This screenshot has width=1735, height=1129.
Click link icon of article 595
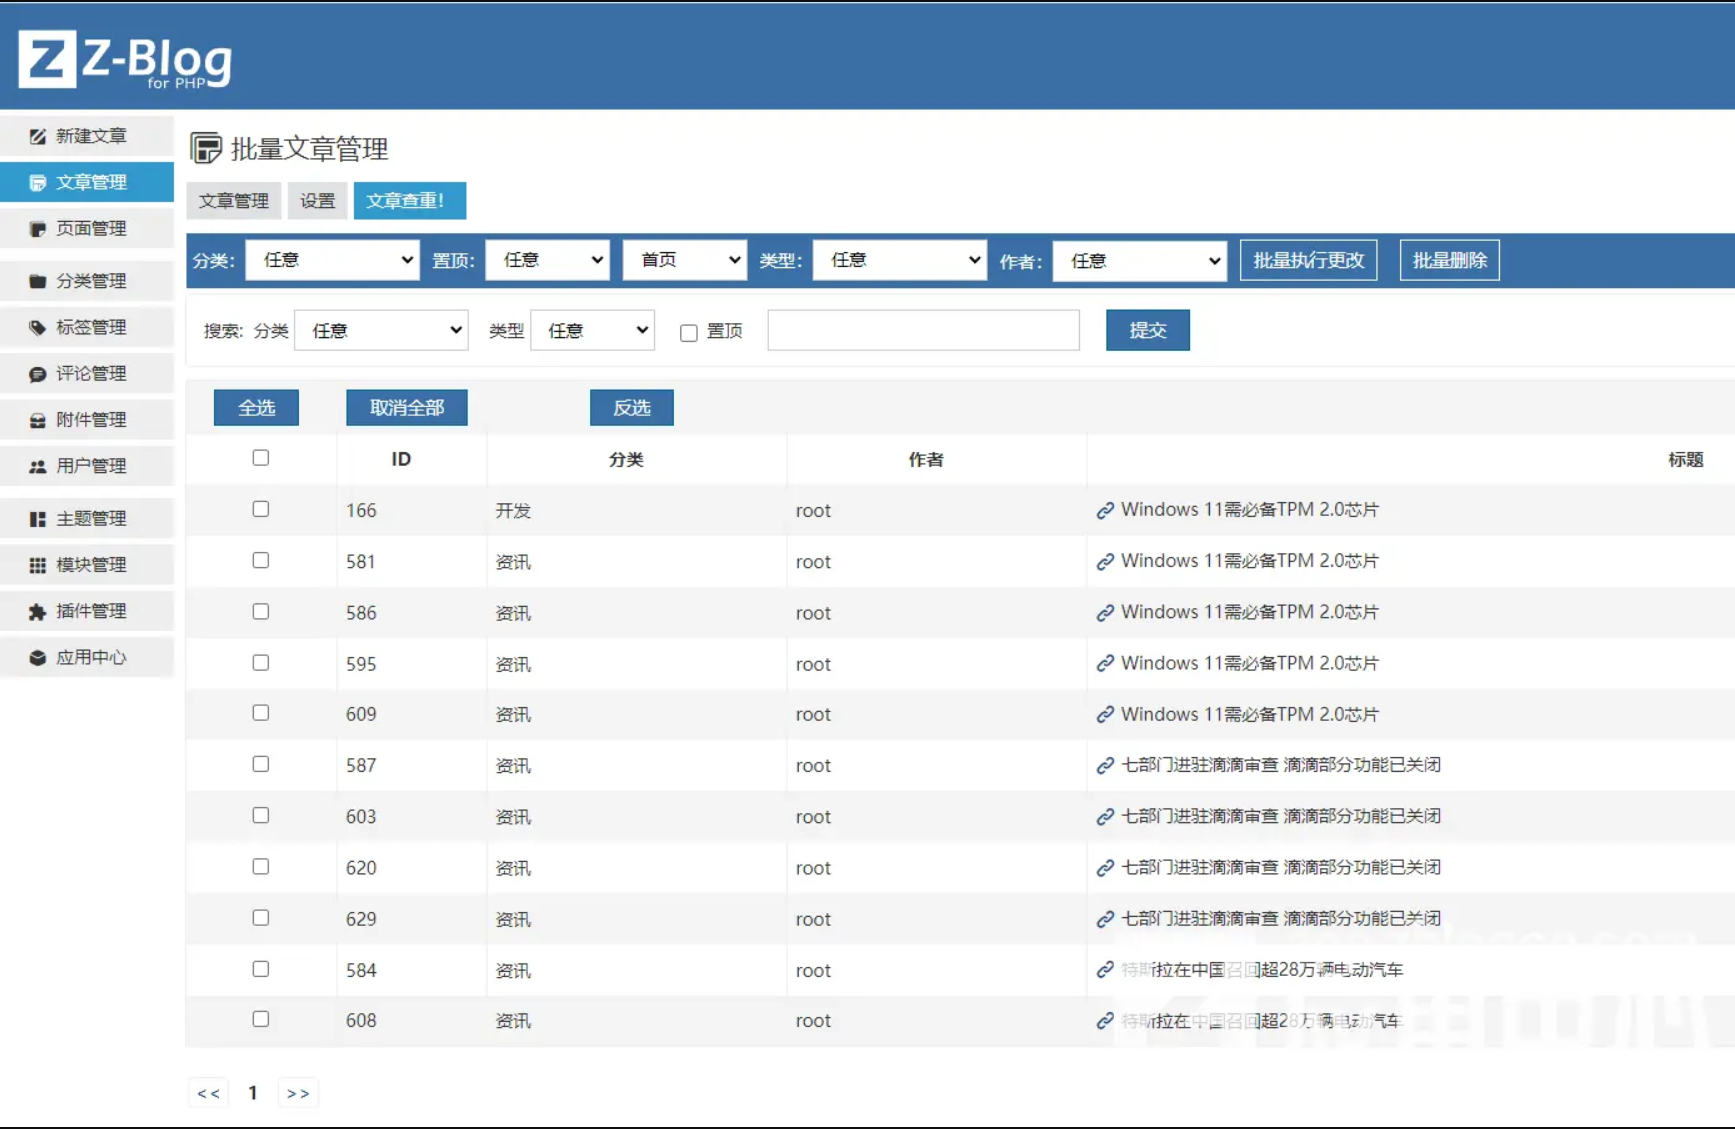point(1105,664)
